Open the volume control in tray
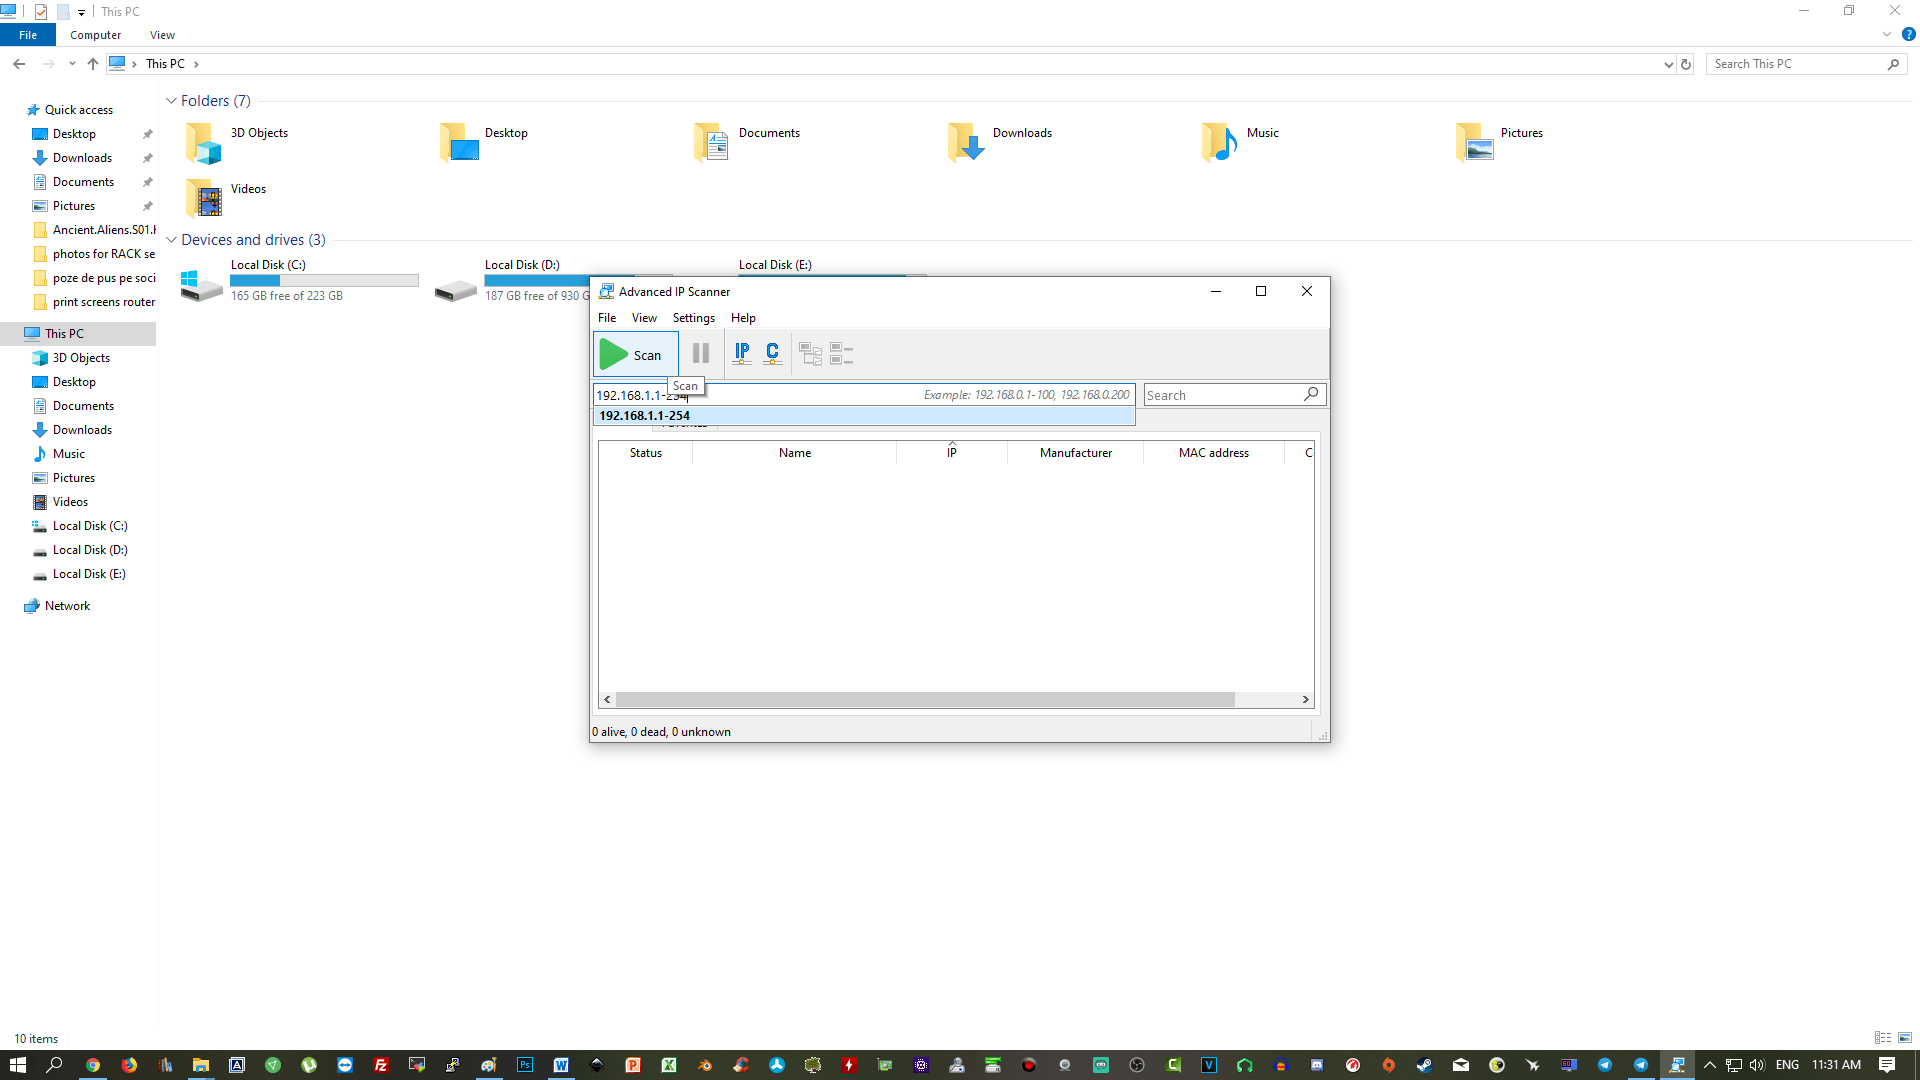Viewport: 1920px width, 1080px height. pos(1757,1065)
